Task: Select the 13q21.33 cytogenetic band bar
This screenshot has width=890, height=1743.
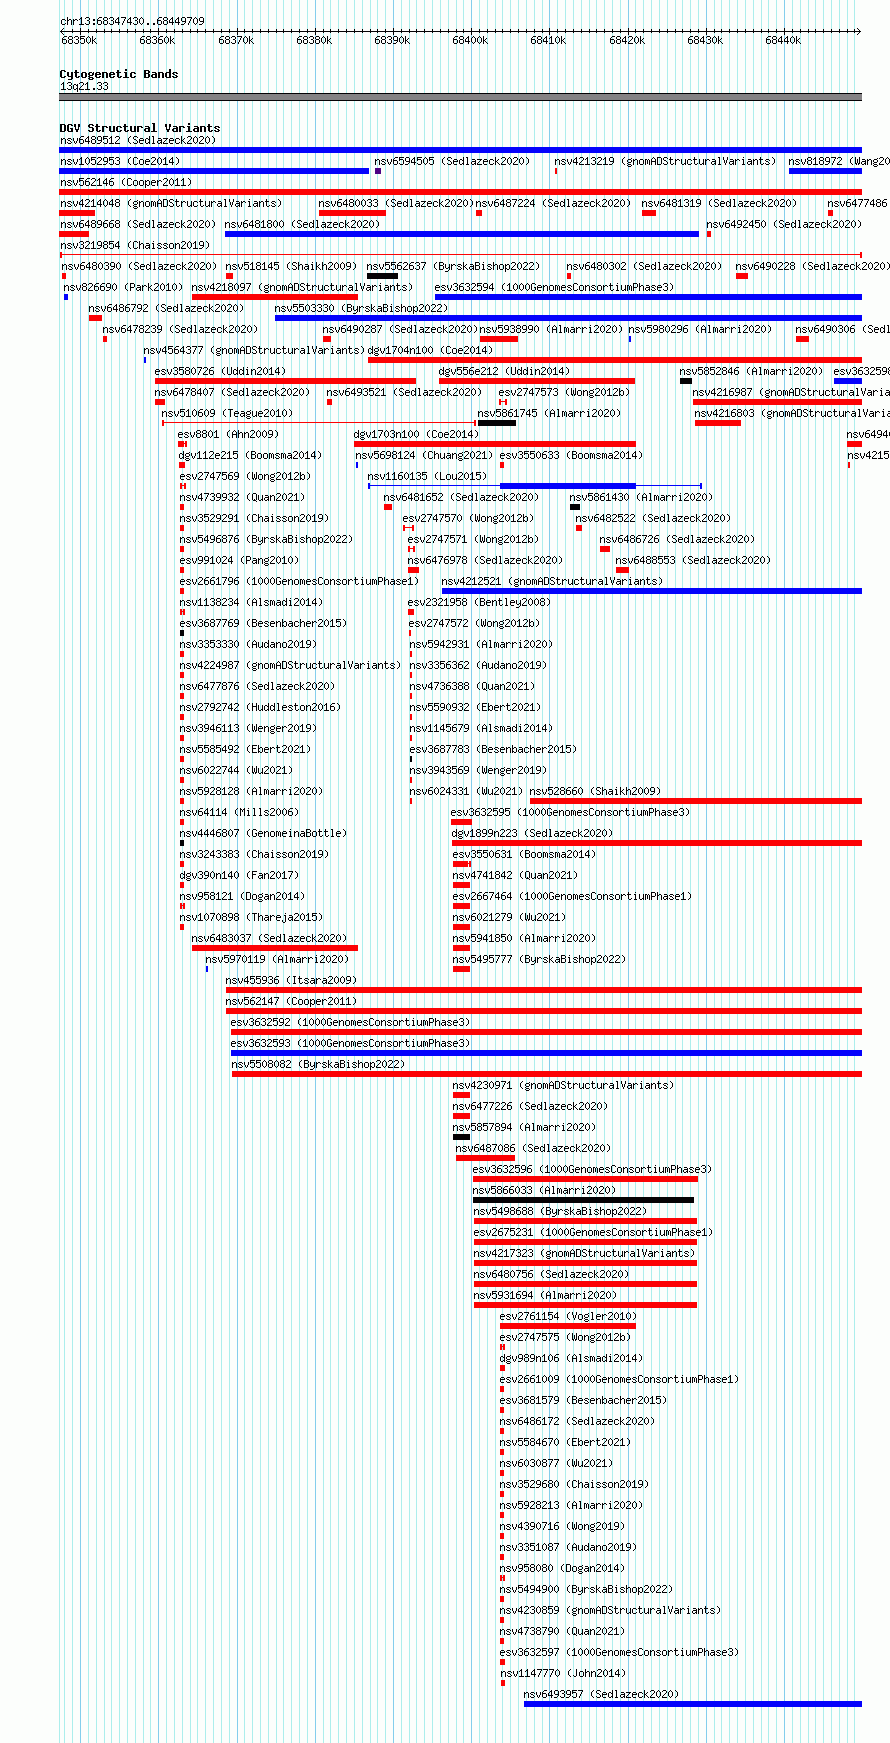Action: click(460, 97)
